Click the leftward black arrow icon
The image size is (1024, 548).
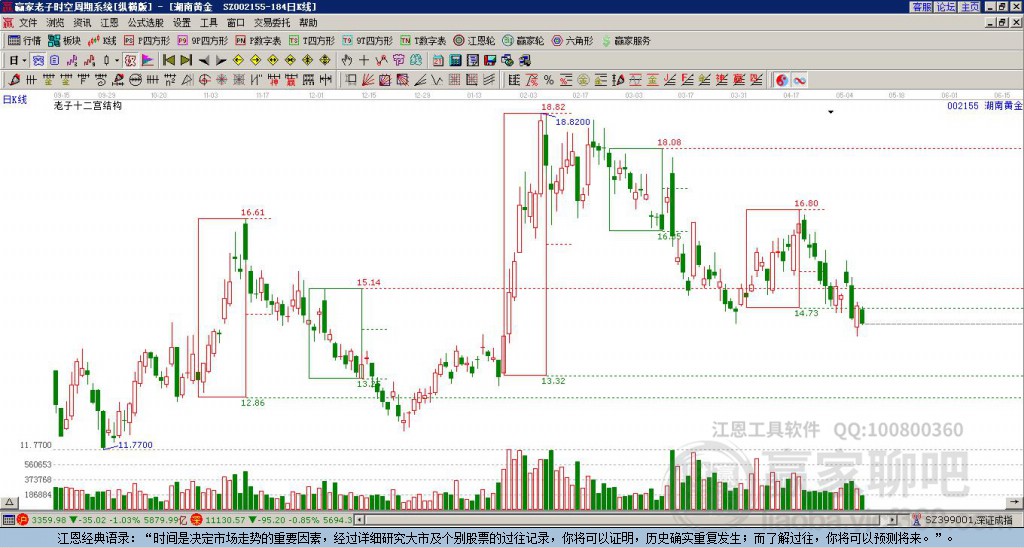[x=204, y=61]
